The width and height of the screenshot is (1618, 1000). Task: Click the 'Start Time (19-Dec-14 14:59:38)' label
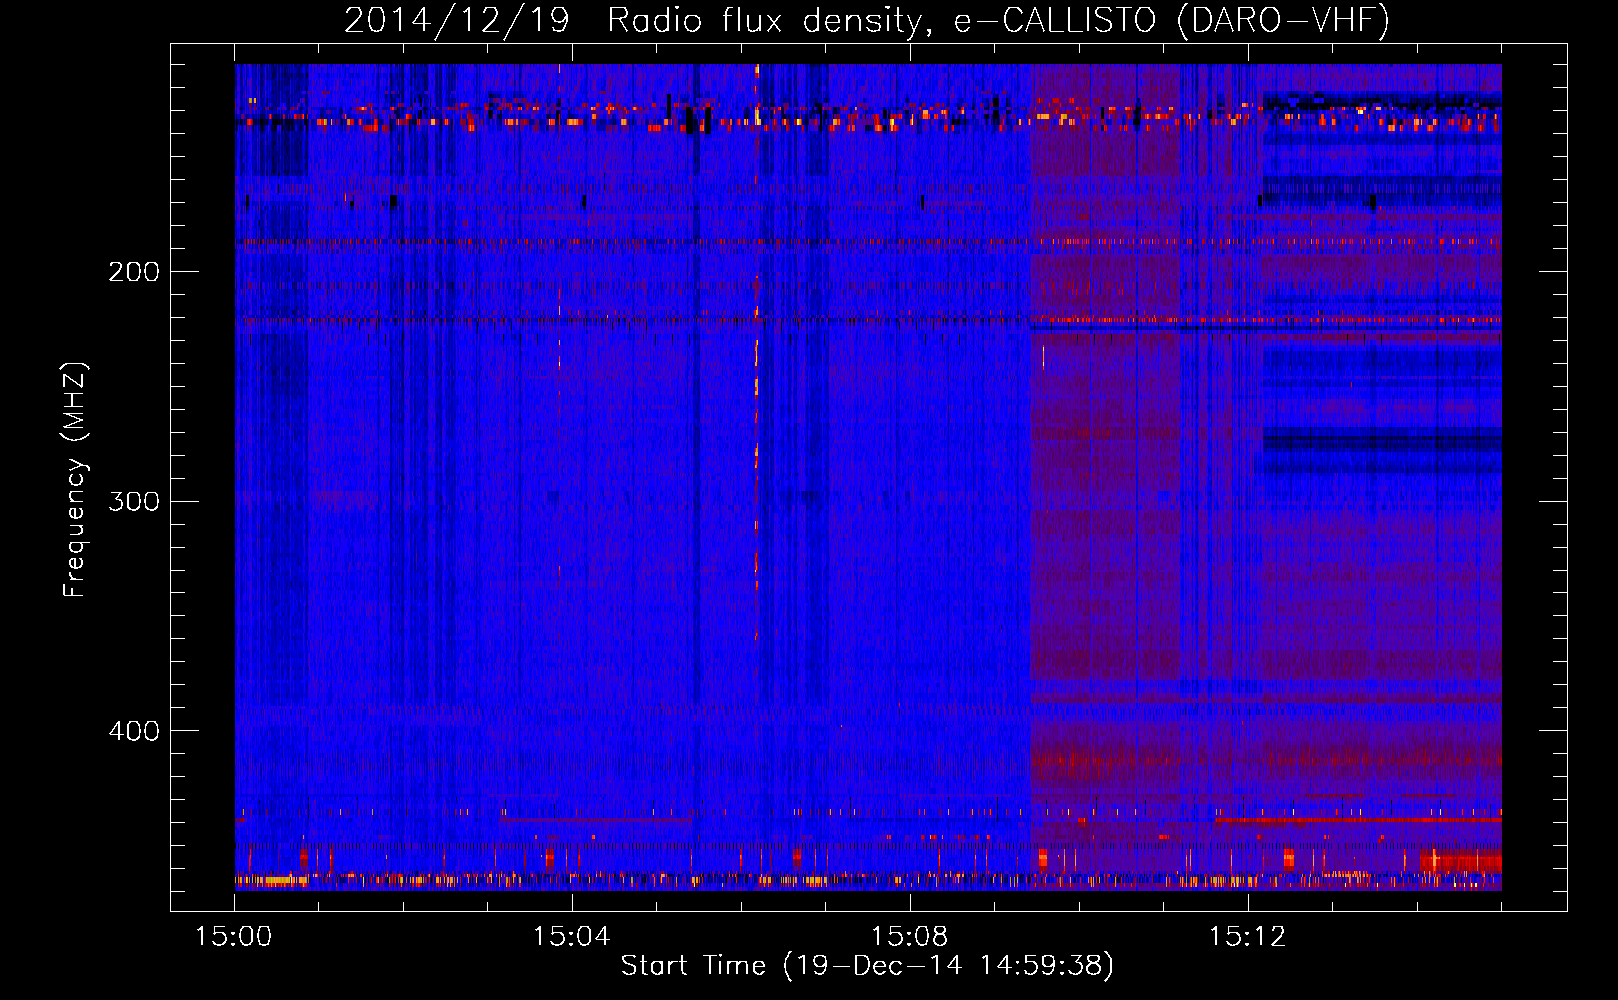coord(867,966)
